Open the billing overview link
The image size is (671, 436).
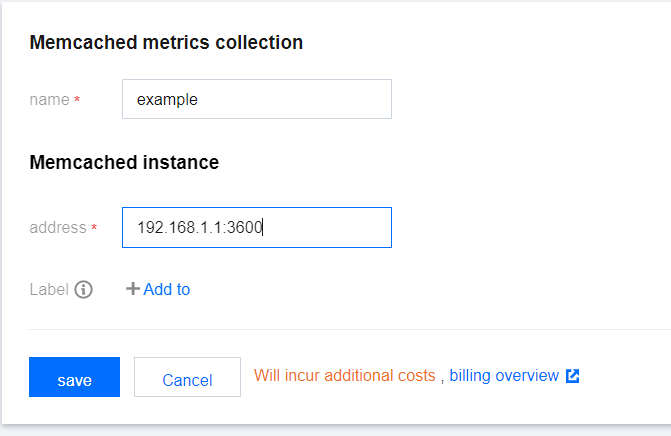[x=504, y=376]
